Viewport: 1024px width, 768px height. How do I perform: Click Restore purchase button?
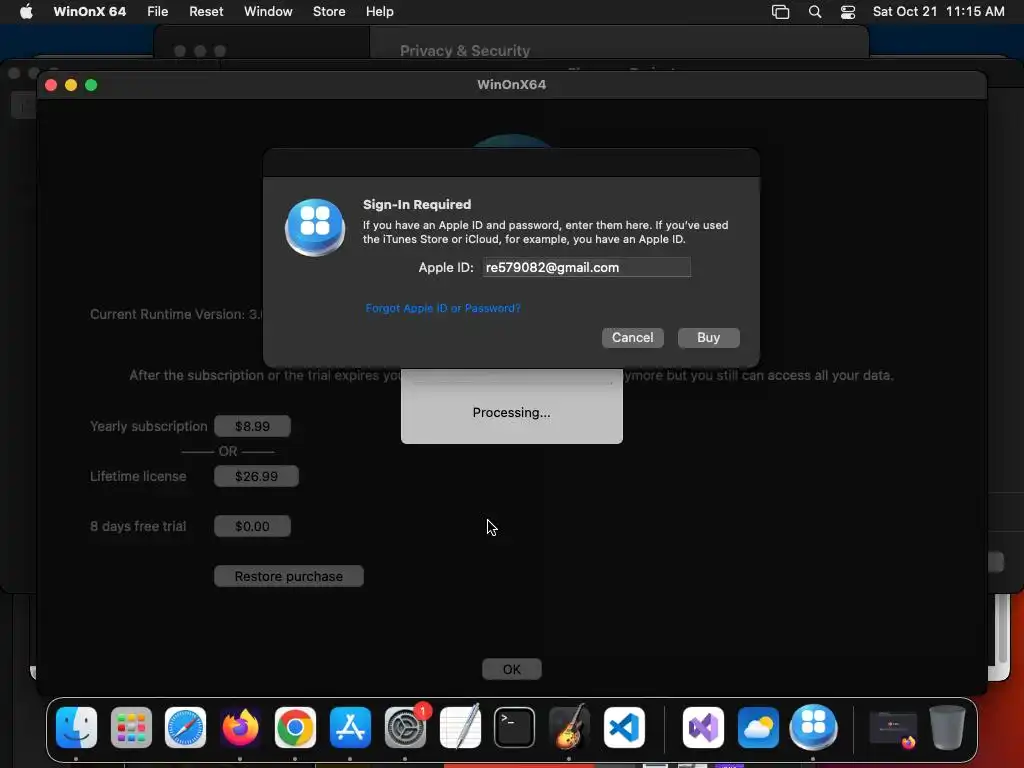coord(289,576)
